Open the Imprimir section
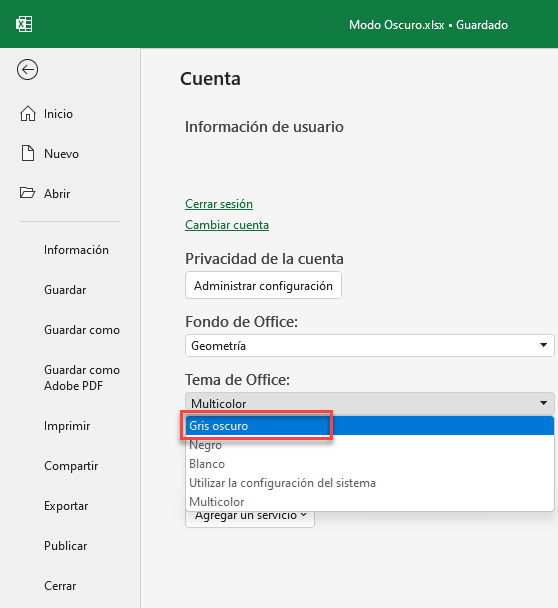 (x=67, y=426)
